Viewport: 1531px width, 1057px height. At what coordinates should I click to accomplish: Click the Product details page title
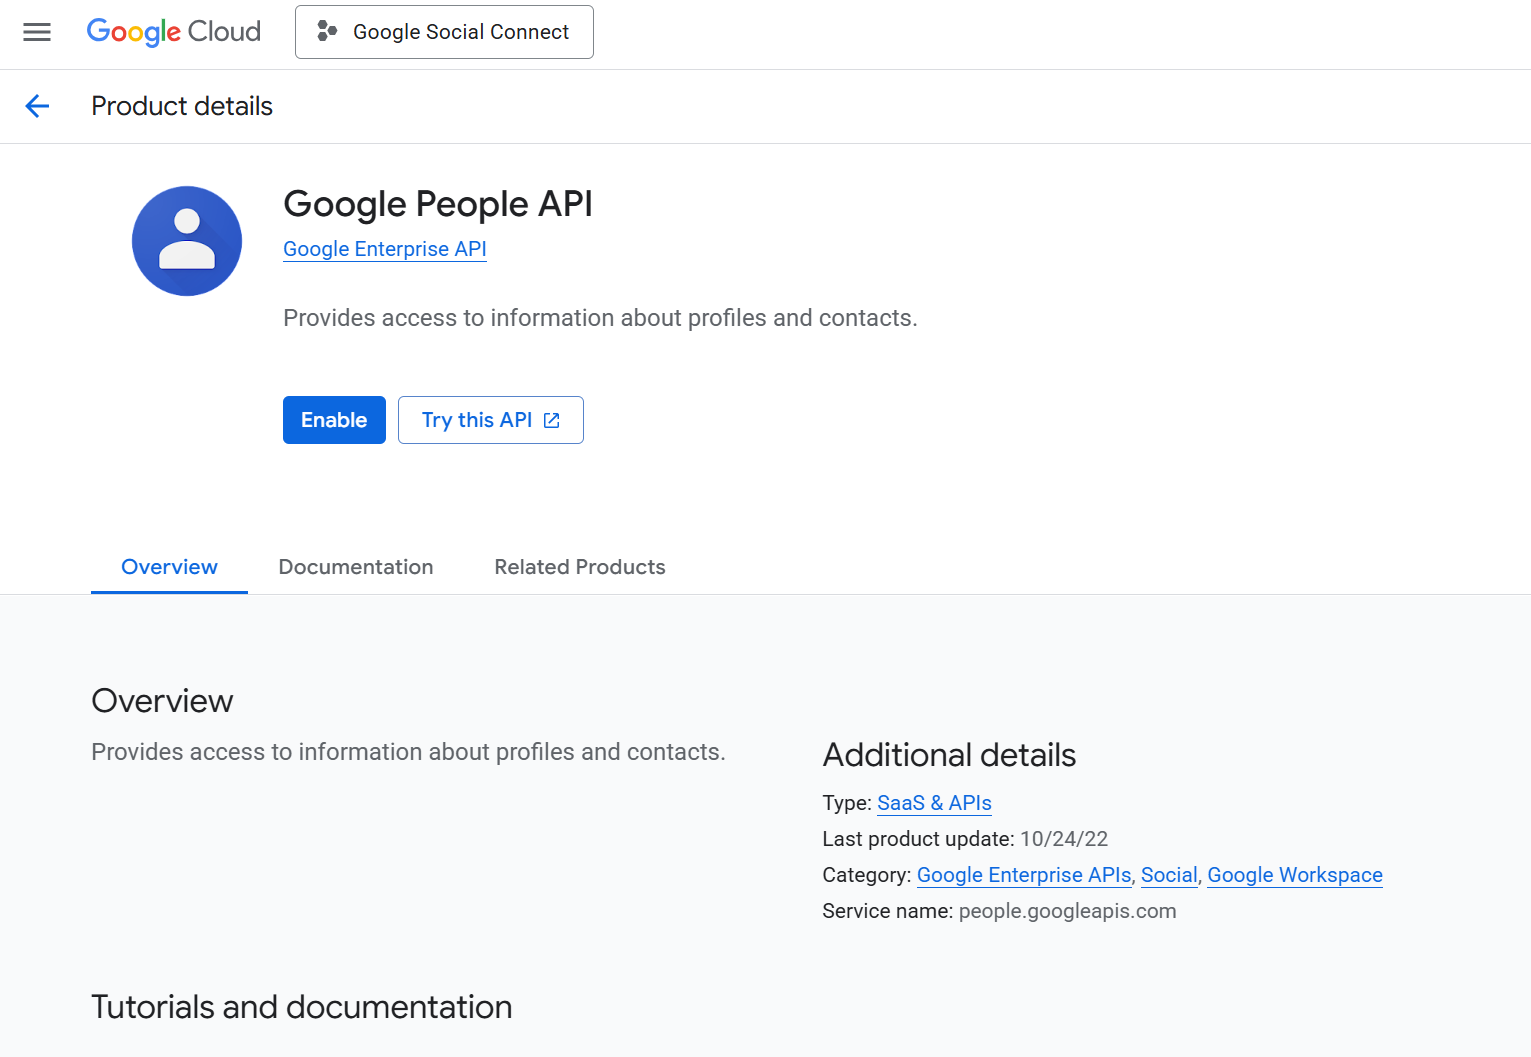[182, 106]
